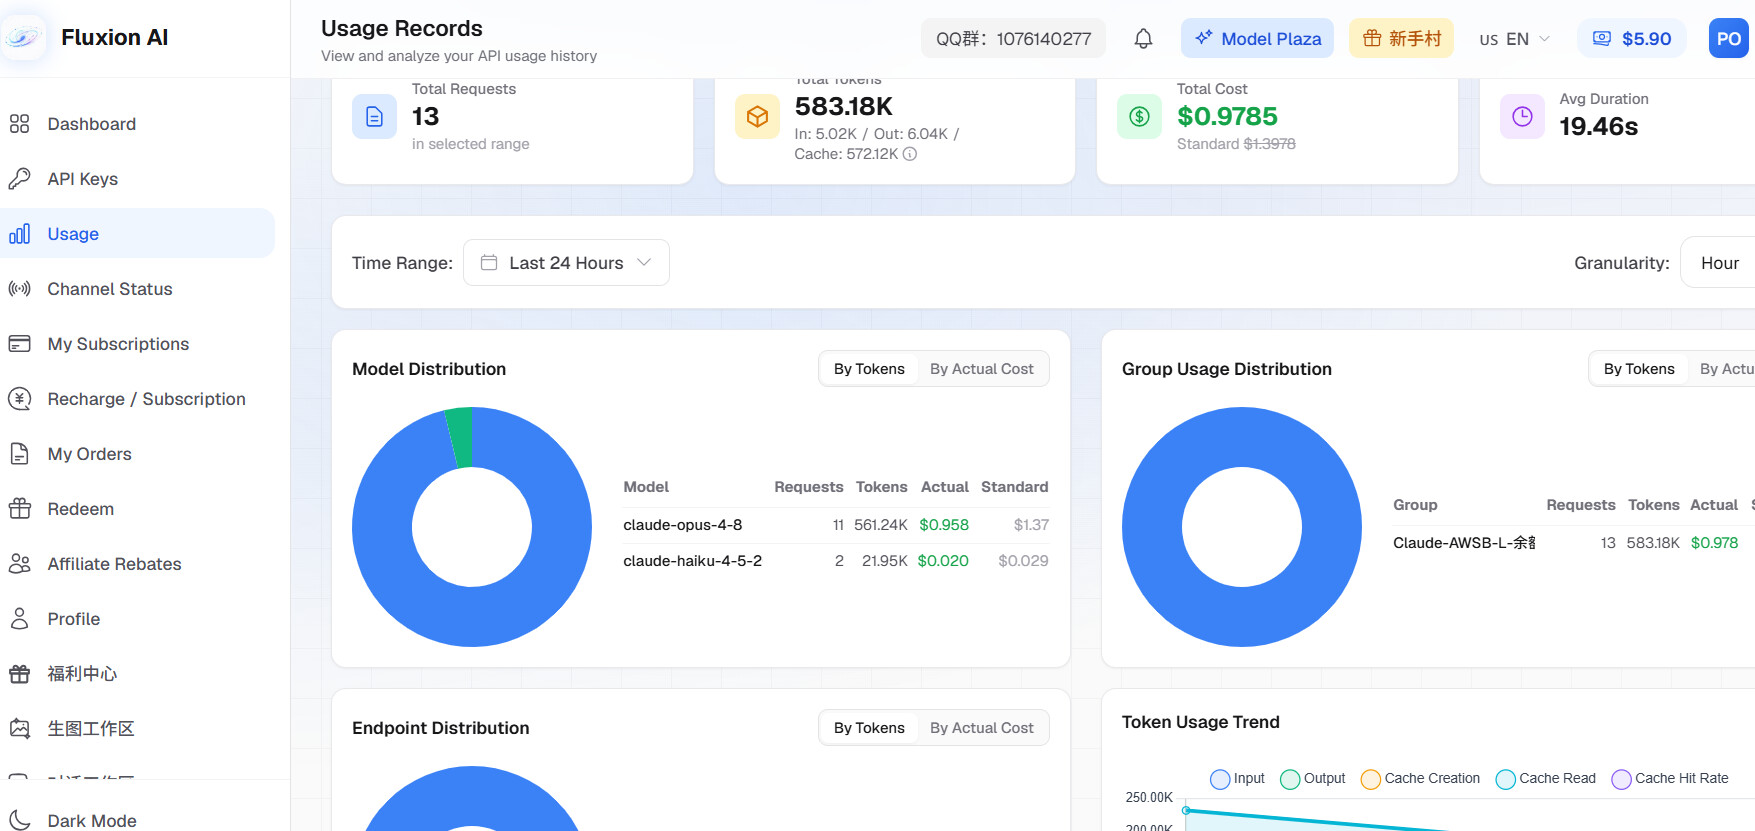The width and height of the screenshot is (1755, 831).
Task: Click the Dark Mode moon icon
Action: click(x=19, y=821)
